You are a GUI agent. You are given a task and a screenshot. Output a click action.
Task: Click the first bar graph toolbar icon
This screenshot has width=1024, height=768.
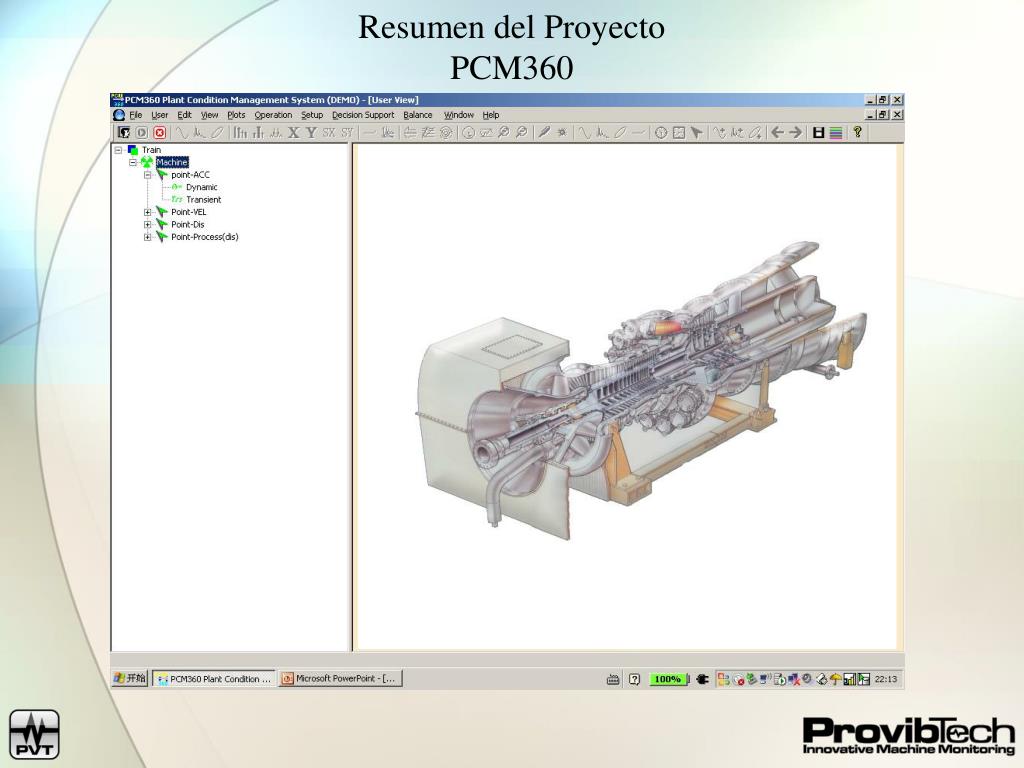[x=240, y=133]
